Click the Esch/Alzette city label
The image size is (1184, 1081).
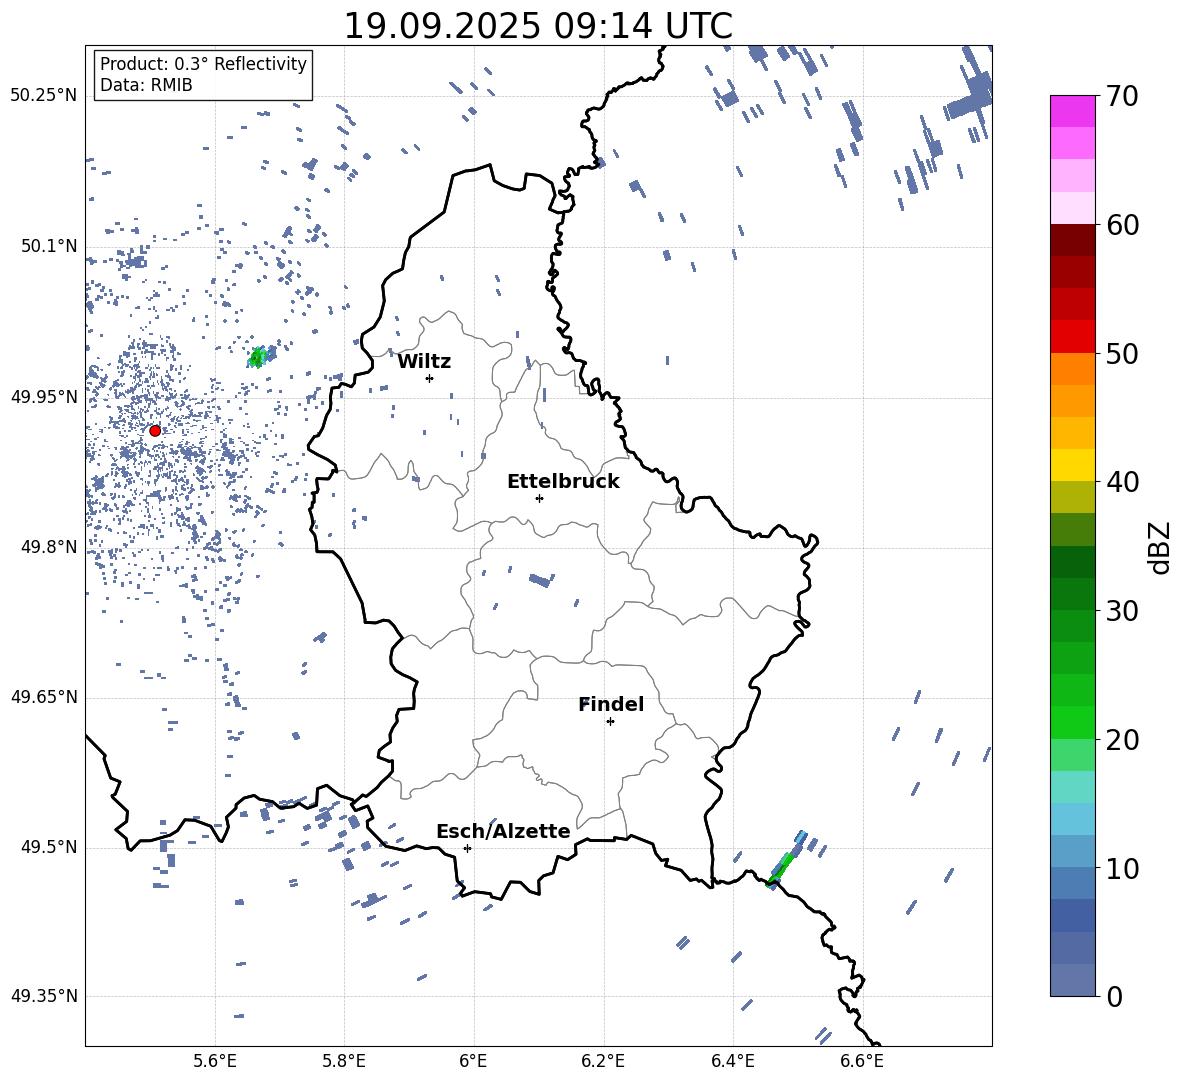tap(503, 831)
